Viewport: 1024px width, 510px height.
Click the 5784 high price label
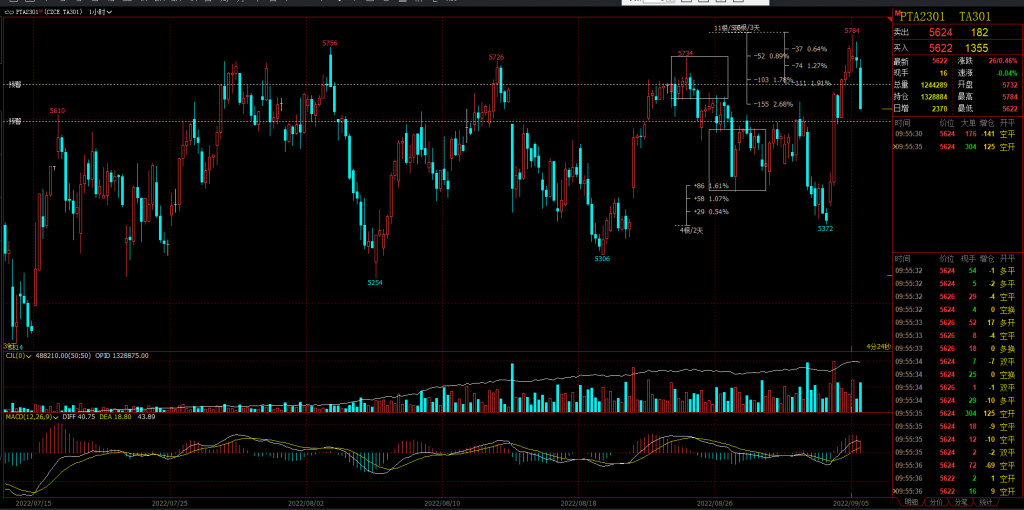(851, 31)
